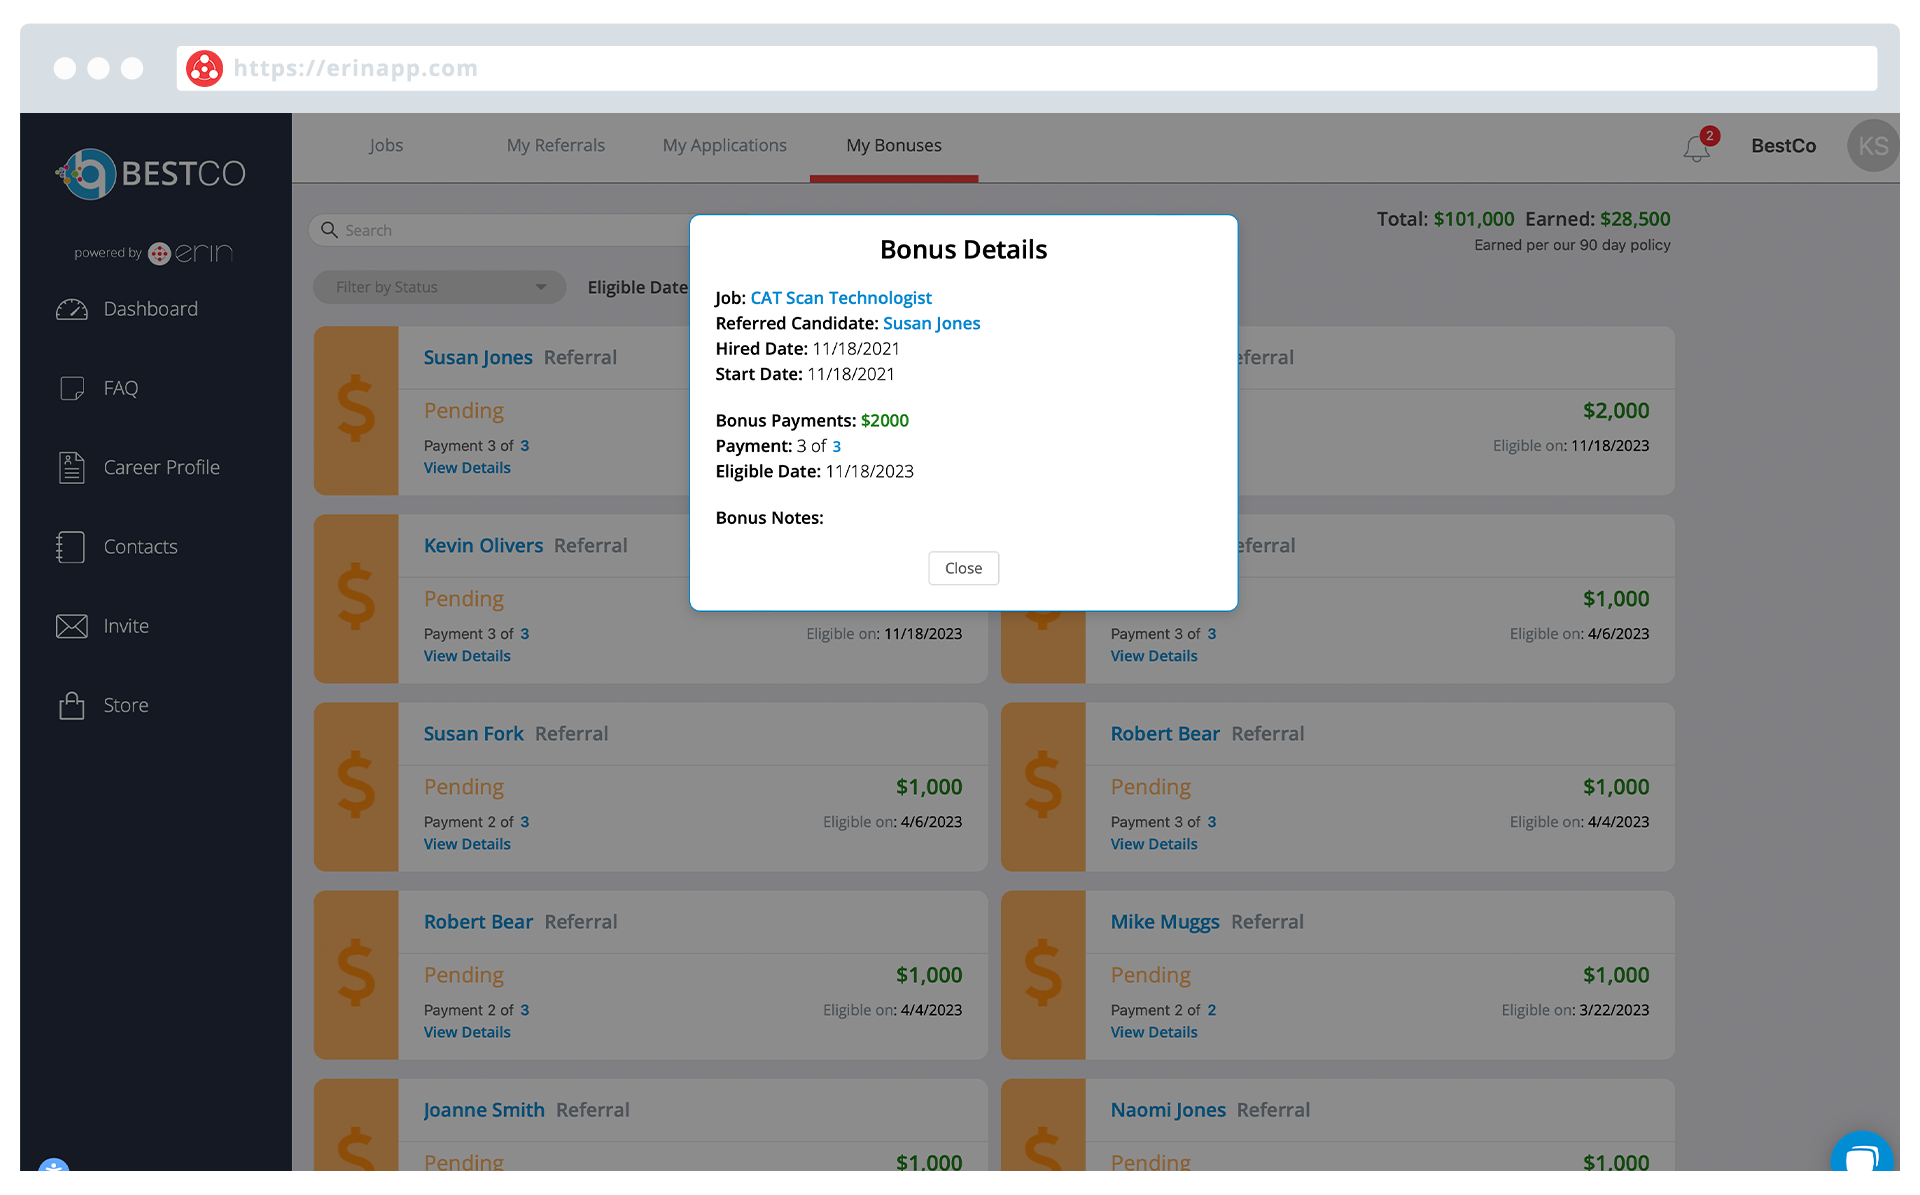Viewport: 1920px width, 1195px height.
Task: Click the $2,000 bonus amount
Action: tap(1616, 410)
